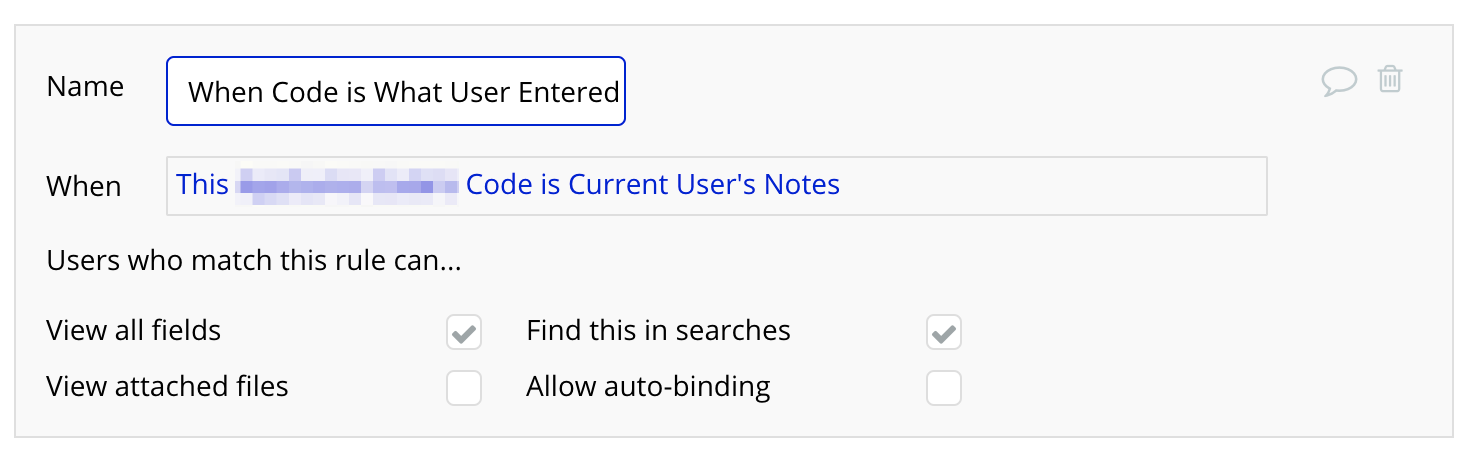Delete this privacy rule with the trash icon

tap(1390, 80)
